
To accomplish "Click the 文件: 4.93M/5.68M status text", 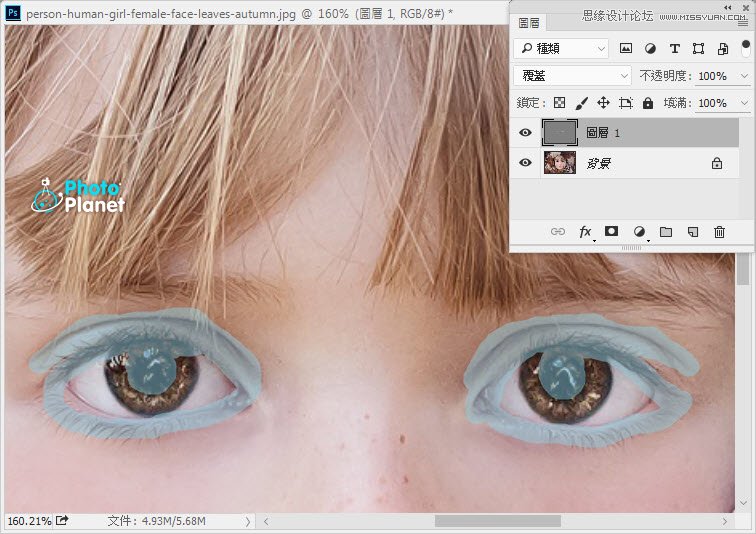I will [157, 521].
